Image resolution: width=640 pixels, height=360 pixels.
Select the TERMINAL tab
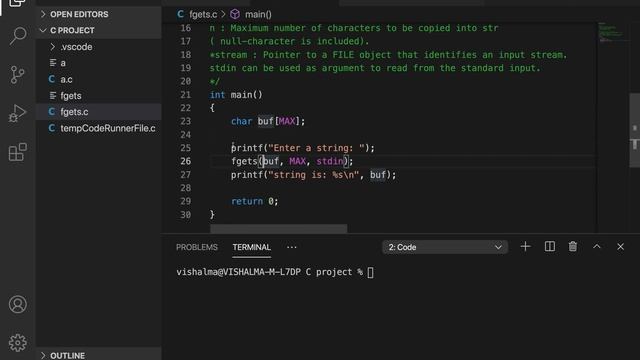pos(251,247)
